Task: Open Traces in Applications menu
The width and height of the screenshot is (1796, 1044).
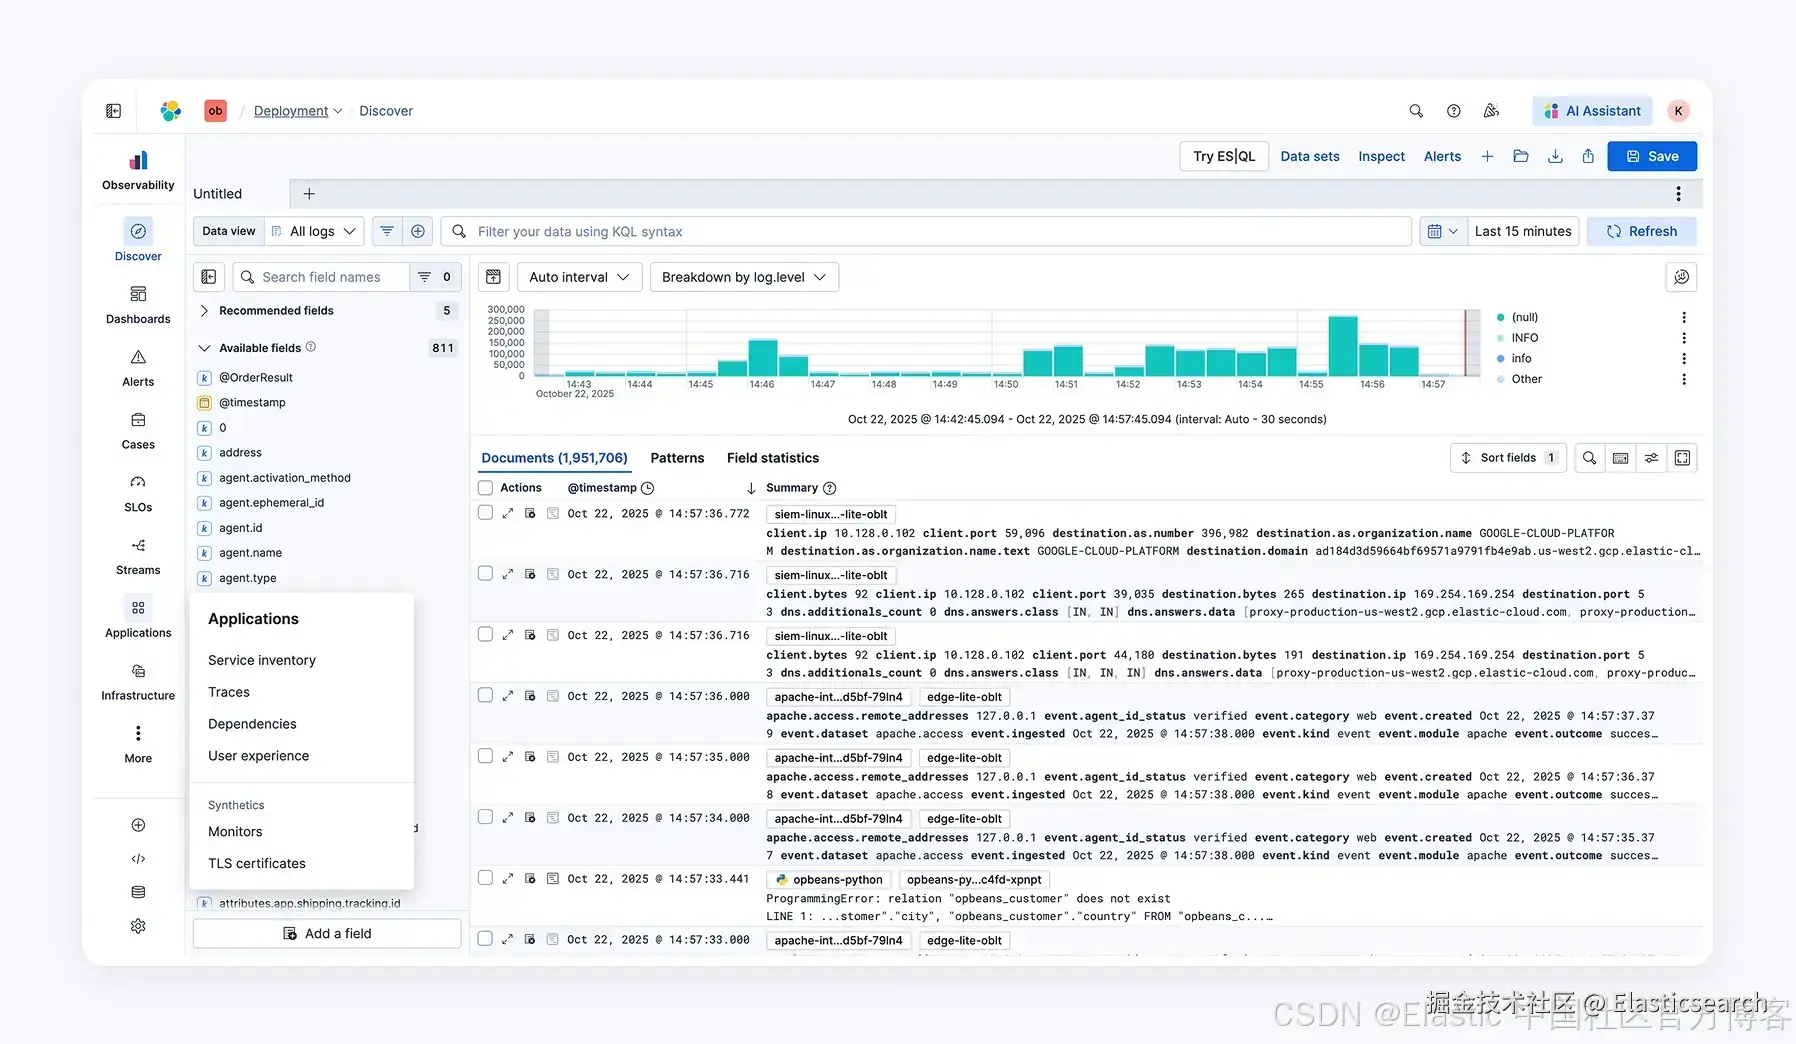Action: (229, 692)
